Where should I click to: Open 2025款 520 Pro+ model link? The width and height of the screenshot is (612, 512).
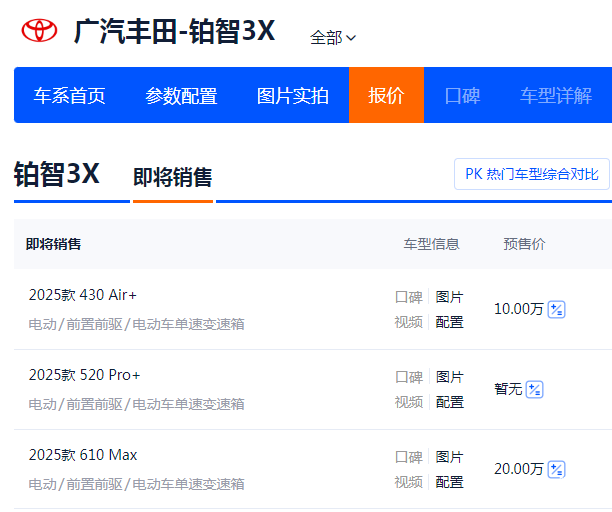[85, 375]
